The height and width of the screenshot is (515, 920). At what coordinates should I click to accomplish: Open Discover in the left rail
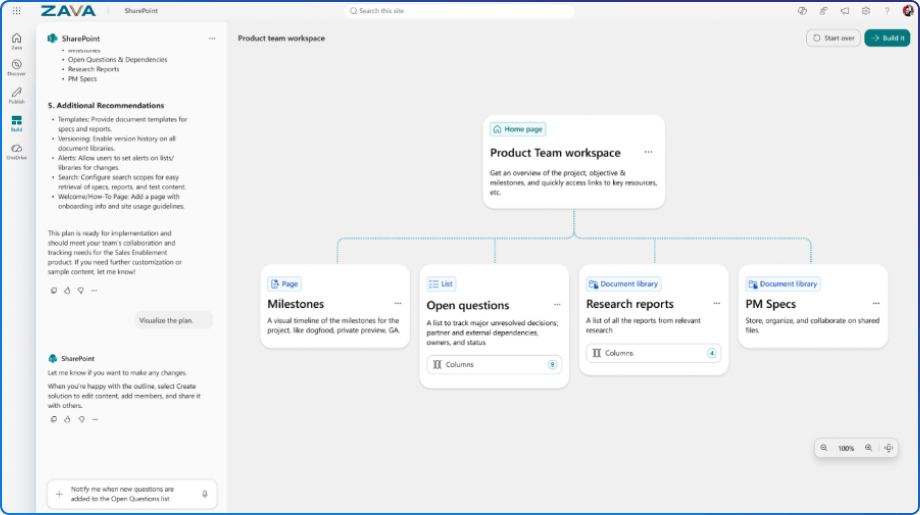pos(16,67)
